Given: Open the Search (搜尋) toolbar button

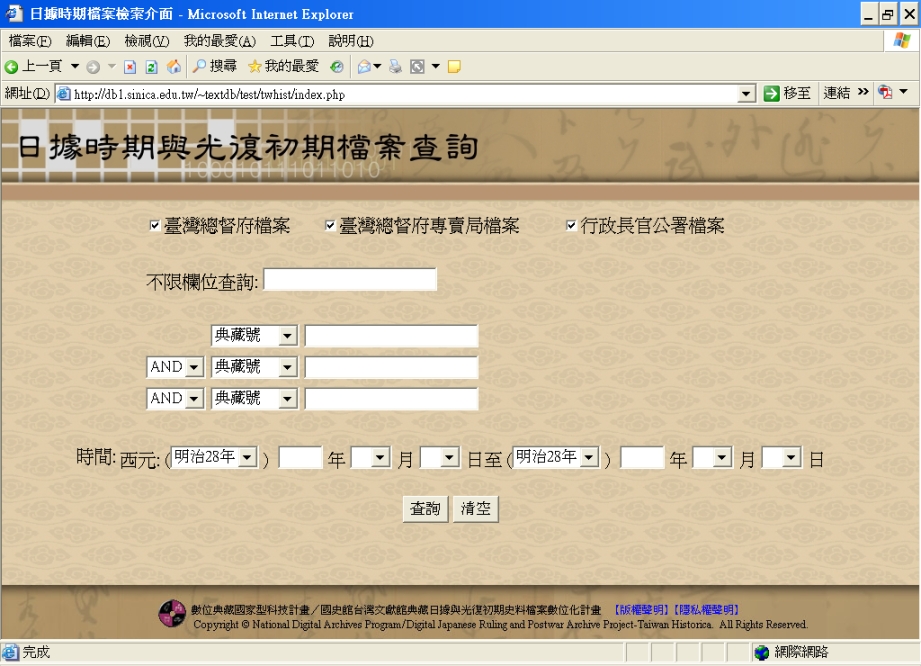Looking at the screenshot, I should click(x=215, y=66).
